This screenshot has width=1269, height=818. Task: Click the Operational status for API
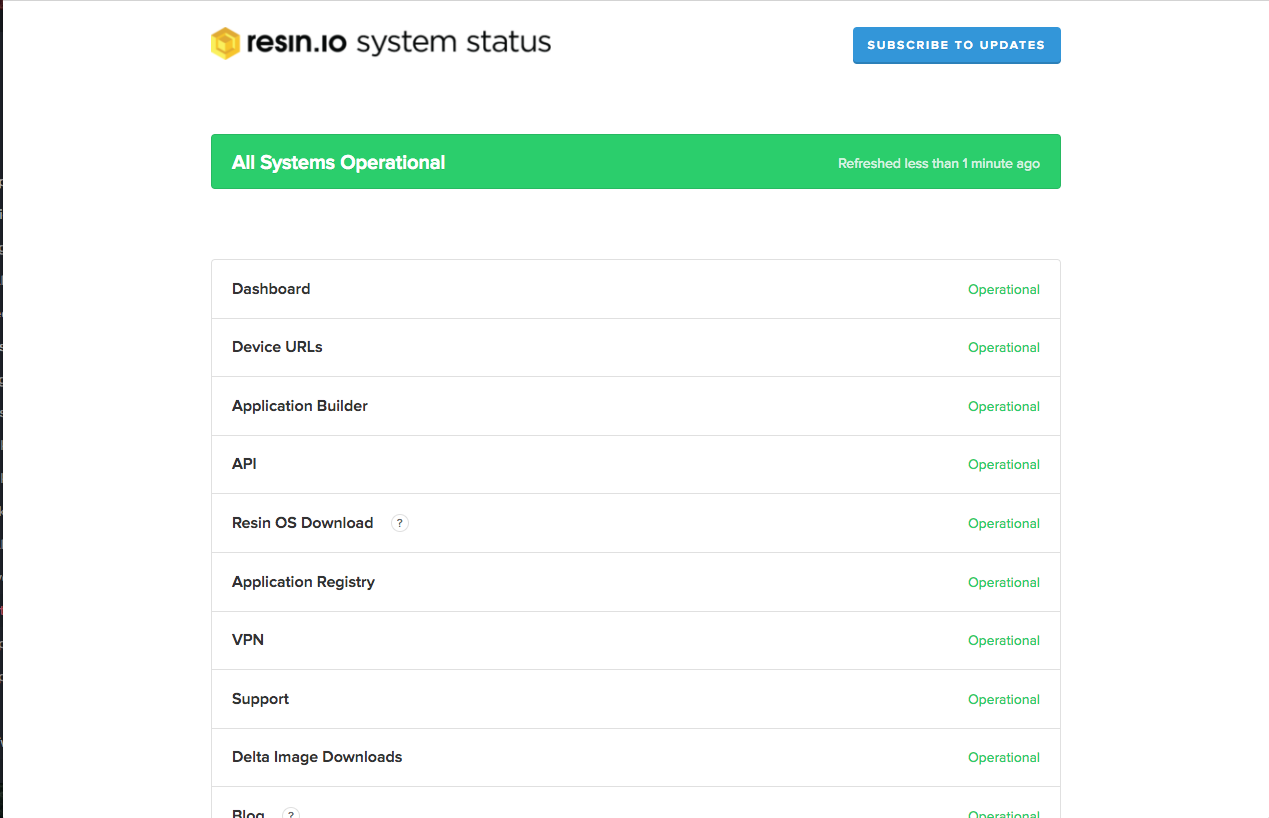[x=1004, y=465]
